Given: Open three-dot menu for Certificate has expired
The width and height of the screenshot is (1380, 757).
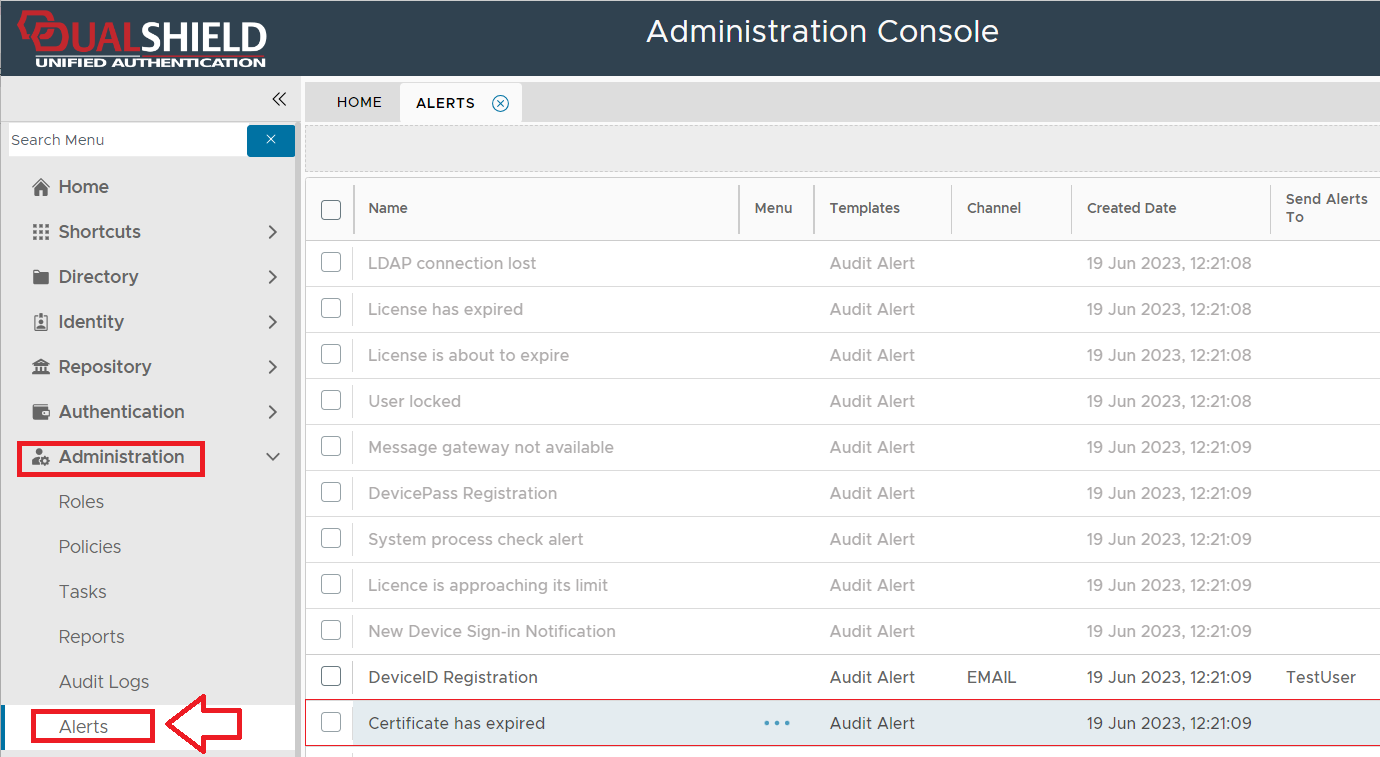Looking at the screenshot, I should click(x=777, y=723).
